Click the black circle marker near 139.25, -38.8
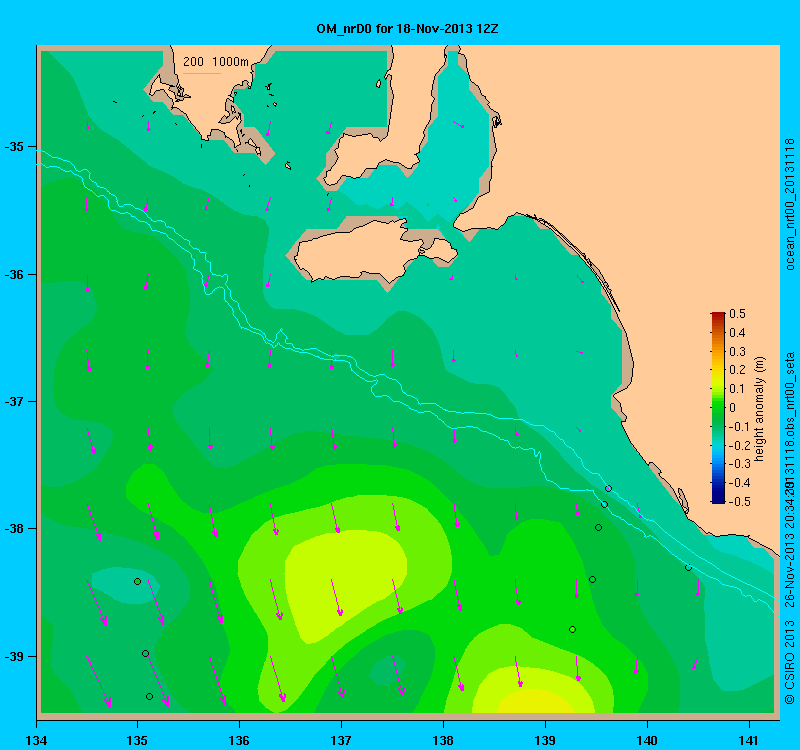This screenshot has width=800, height=750. (572, 630)
